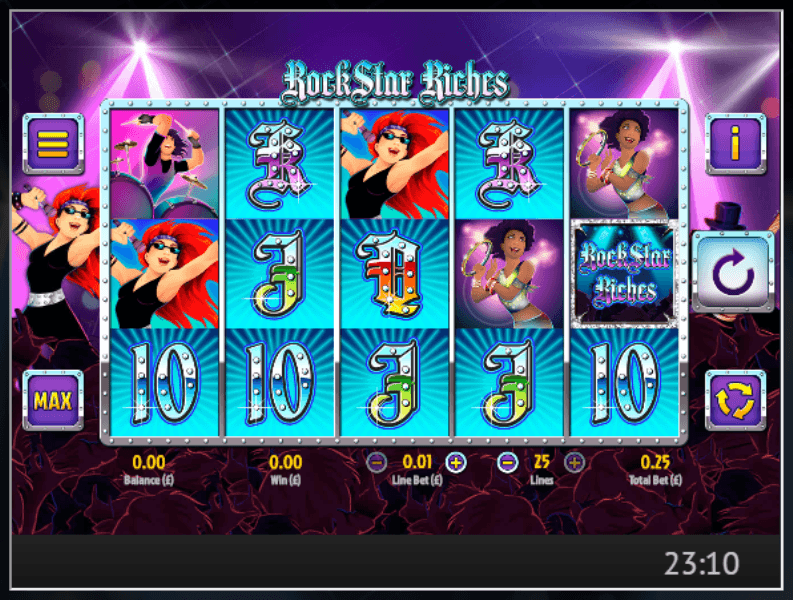Click the drummer symbol on first reel
Screen dimensions: 793x600
point(164,164)
